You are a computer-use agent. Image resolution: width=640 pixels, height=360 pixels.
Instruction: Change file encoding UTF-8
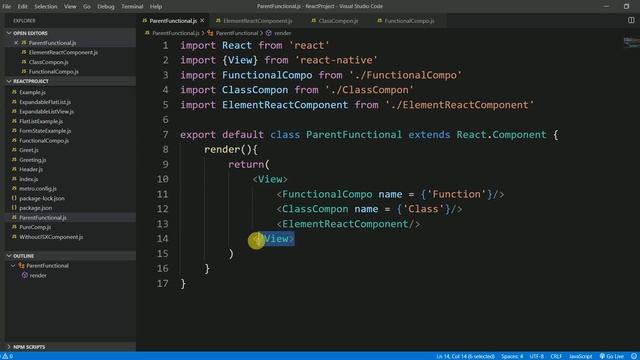[536, 356]
